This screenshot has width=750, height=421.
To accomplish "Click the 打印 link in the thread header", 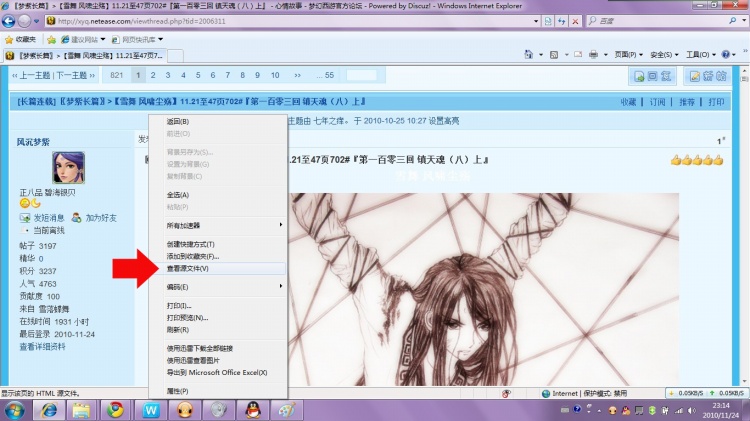I will pyautogui.click(x=716, y=102).
